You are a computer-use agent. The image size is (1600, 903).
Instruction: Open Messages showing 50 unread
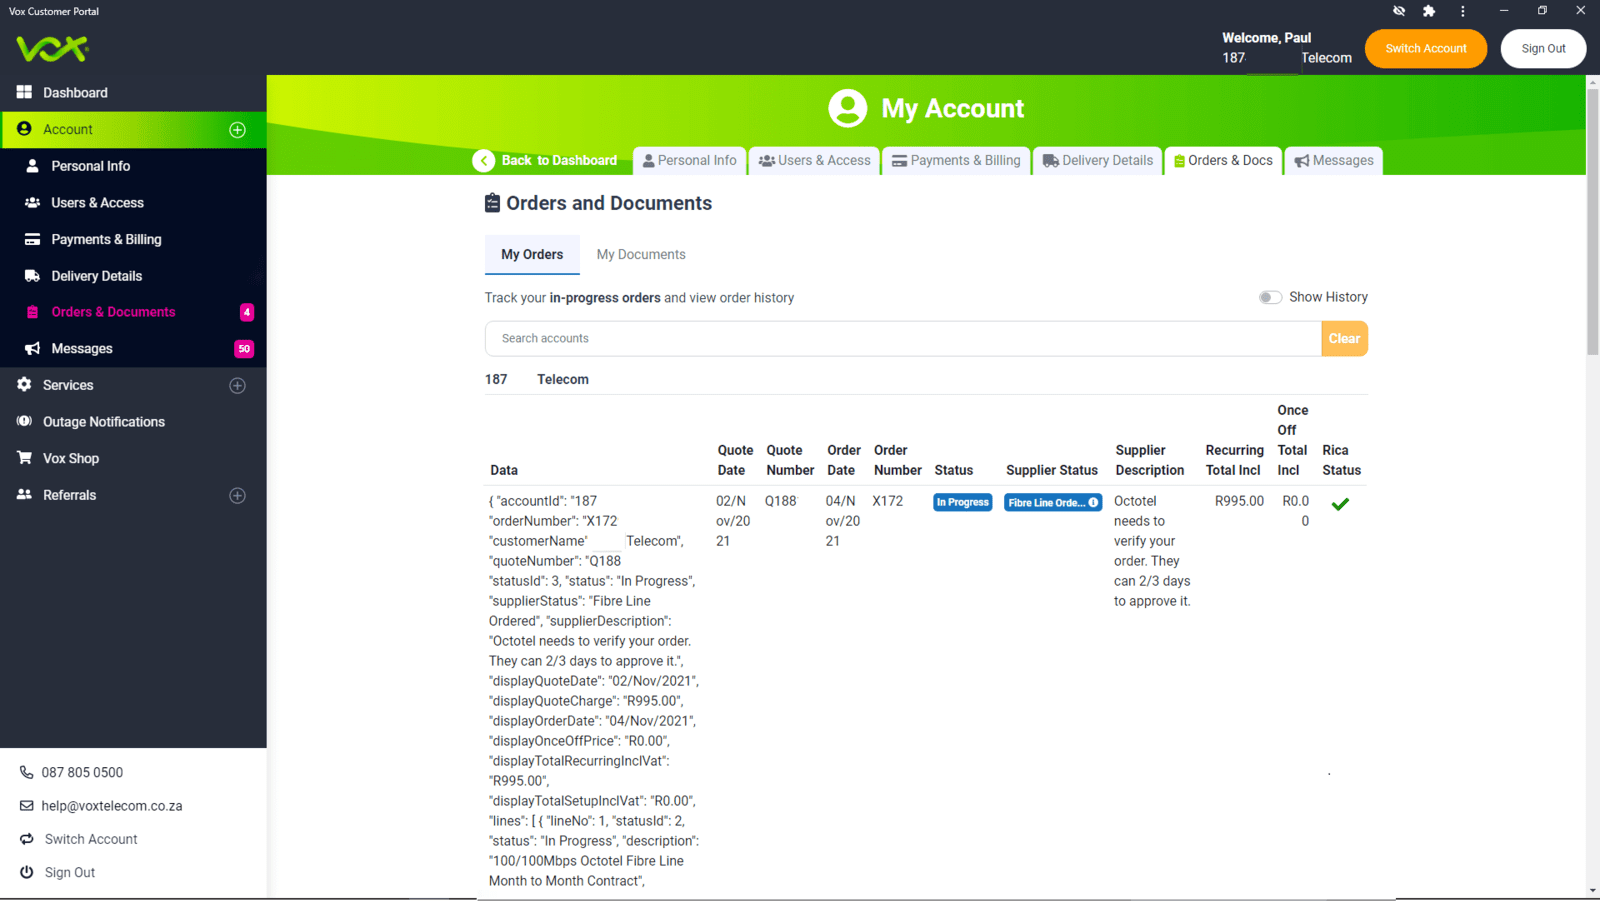click(81, 348)
